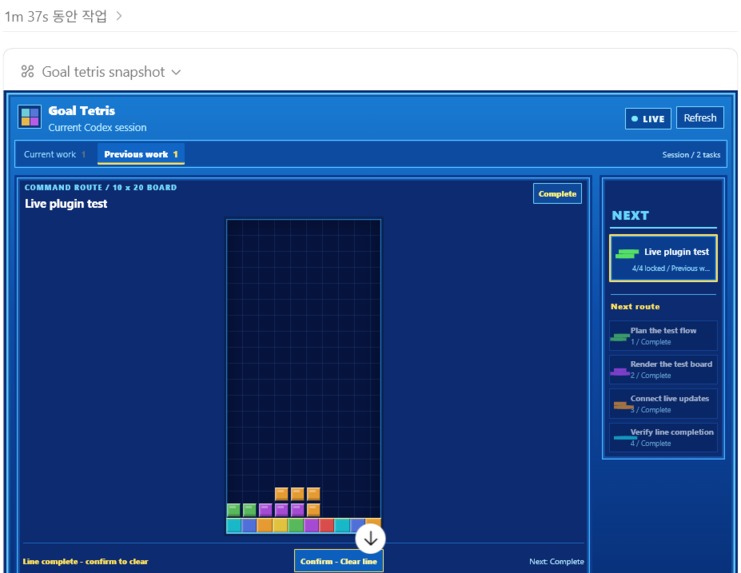Select the Live plugin test card in NEXT
741x573 pixels.
click(x=663, y=258)
